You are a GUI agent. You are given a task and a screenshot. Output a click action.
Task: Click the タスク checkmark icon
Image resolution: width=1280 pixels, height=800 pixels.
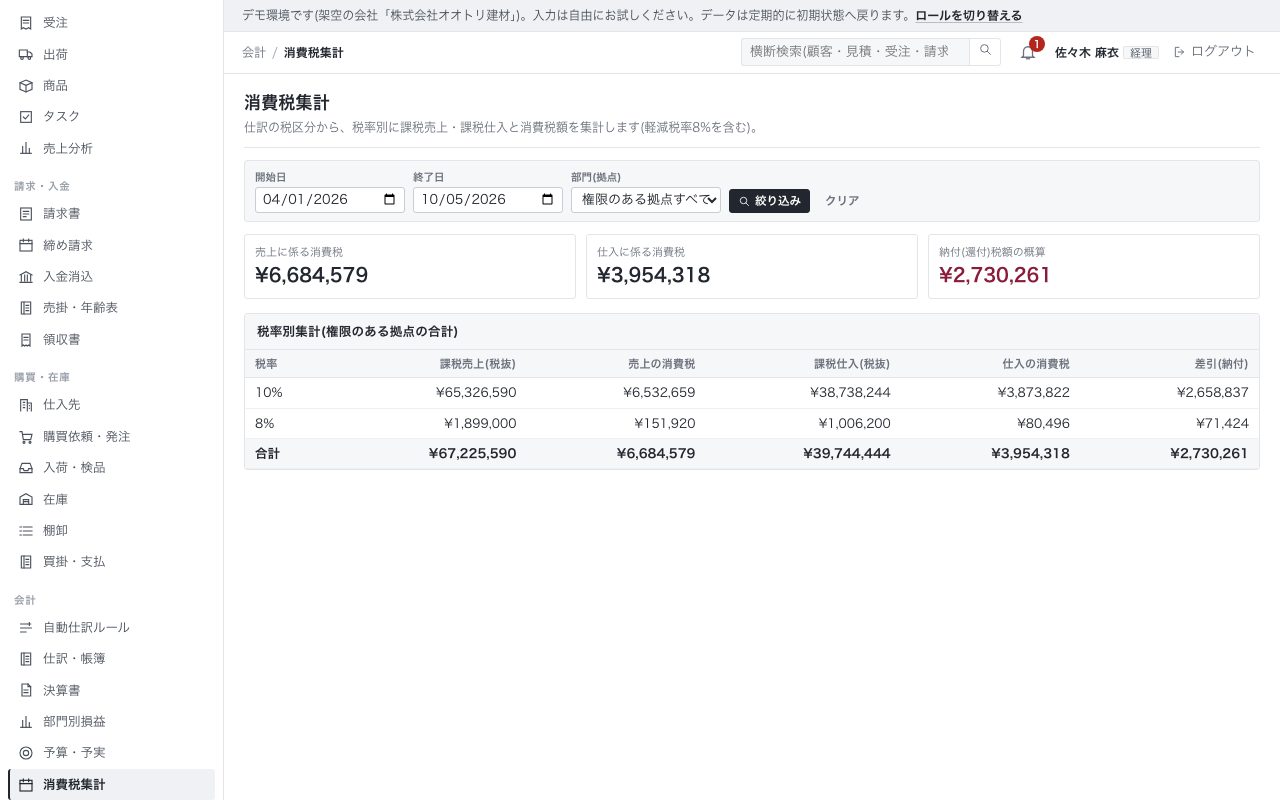click(26, 117)
